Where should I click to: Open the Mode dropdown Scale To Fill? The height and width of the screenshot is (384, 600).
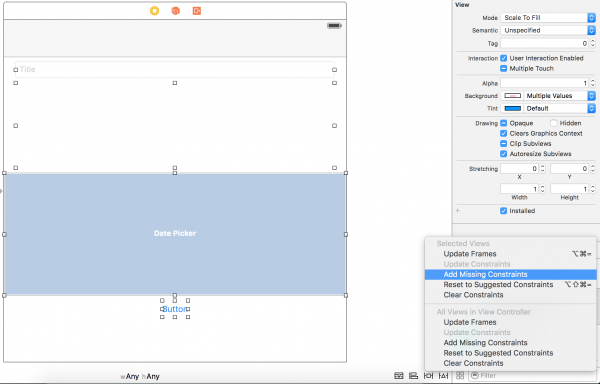[x=548, y=18]
